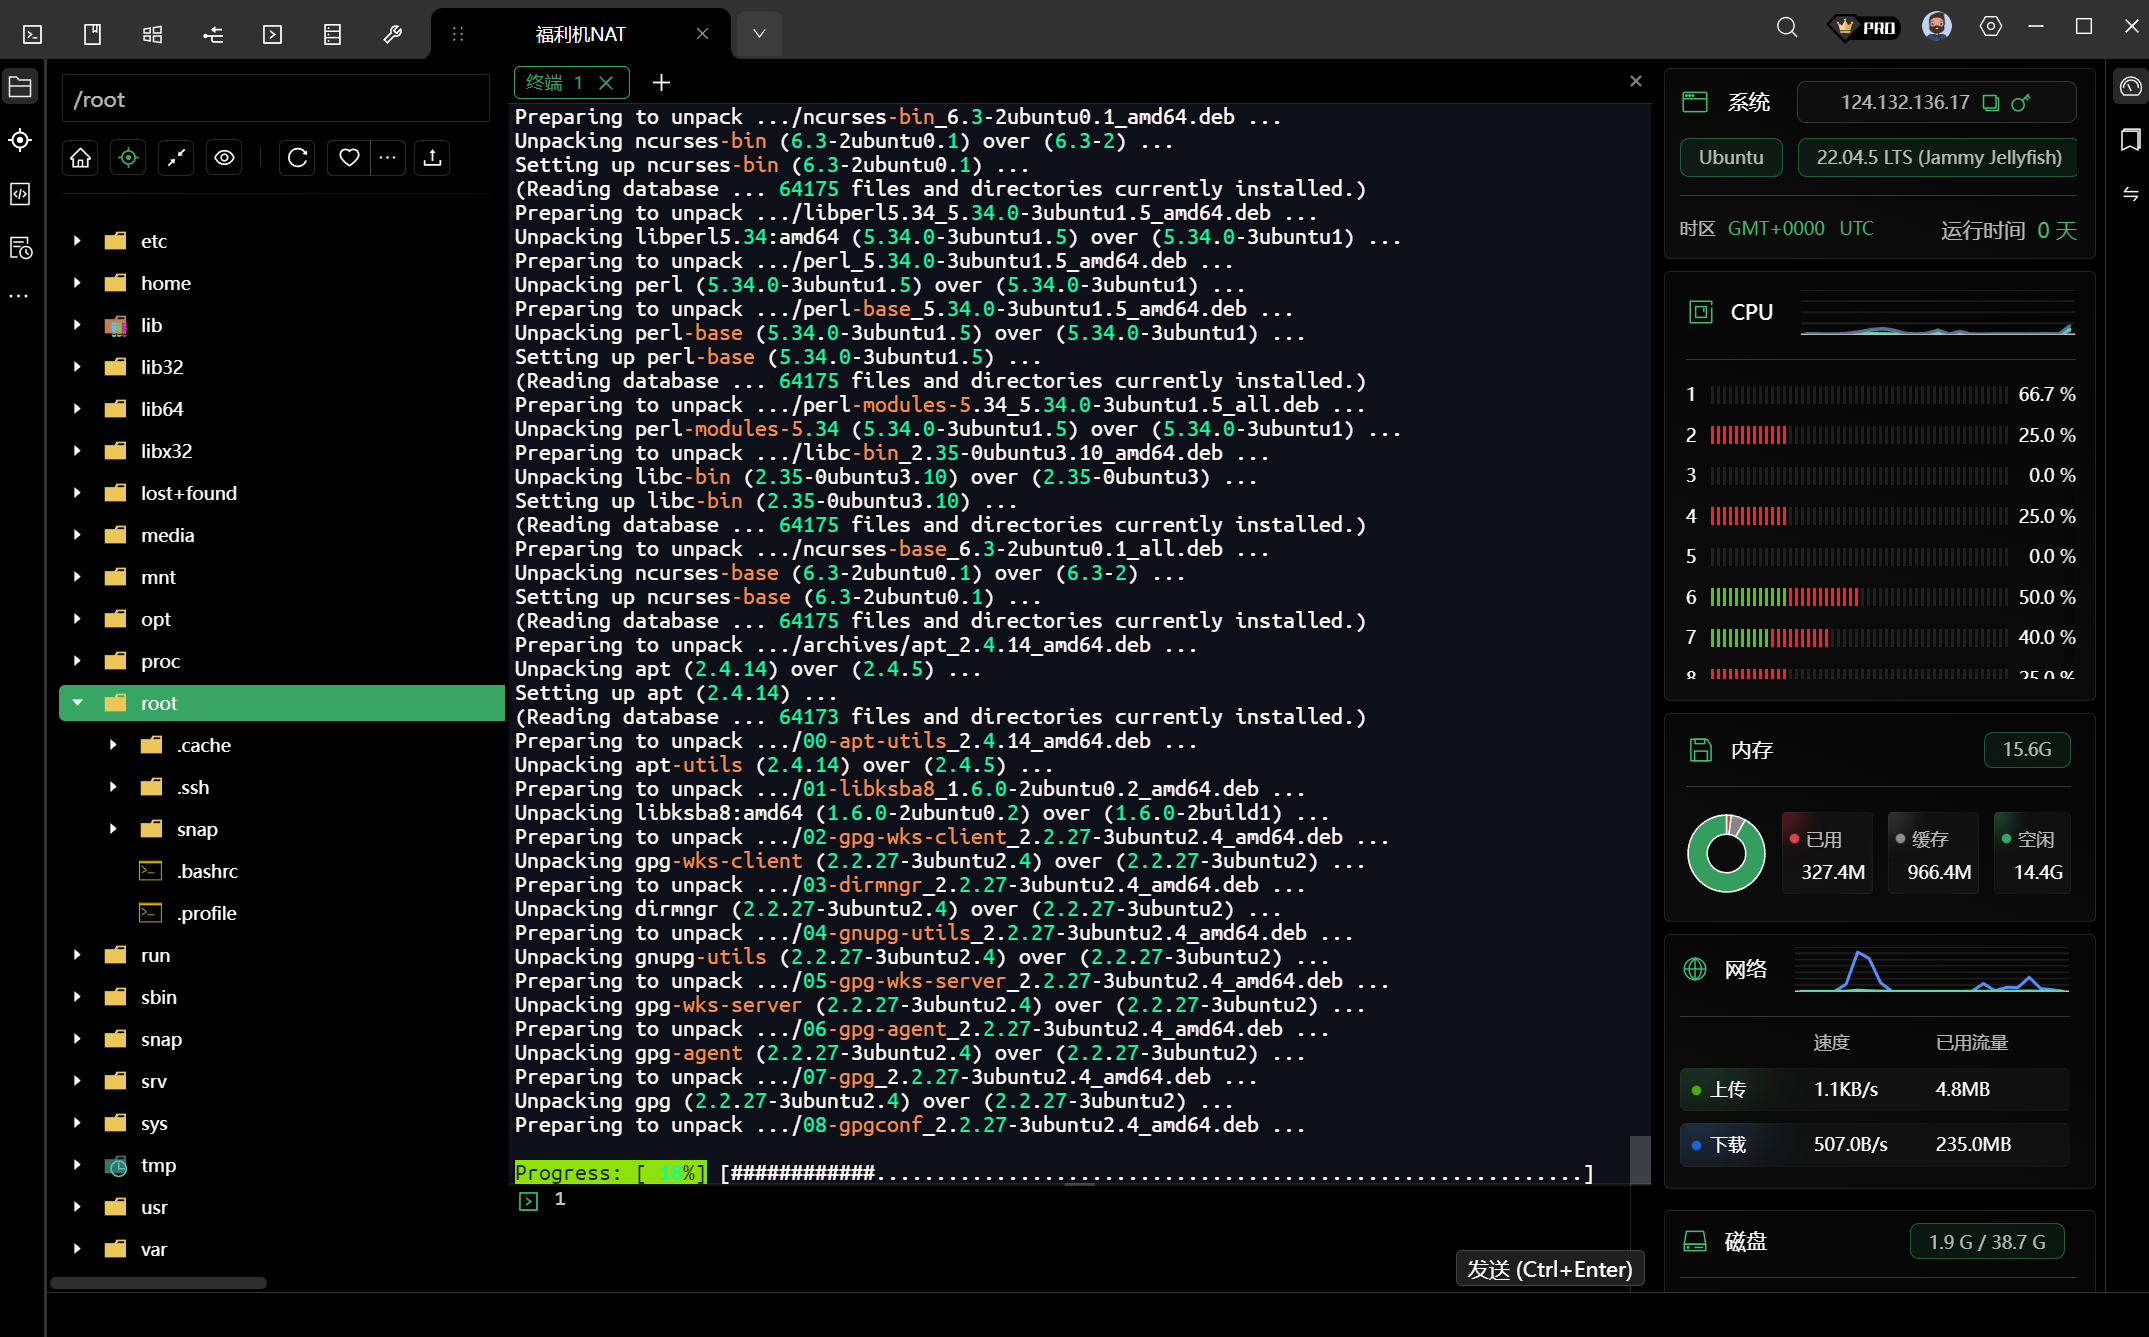Click the locate target icon in file toolbar
This screenshot has height=1337, width=2149.
[x=128, y=158]
